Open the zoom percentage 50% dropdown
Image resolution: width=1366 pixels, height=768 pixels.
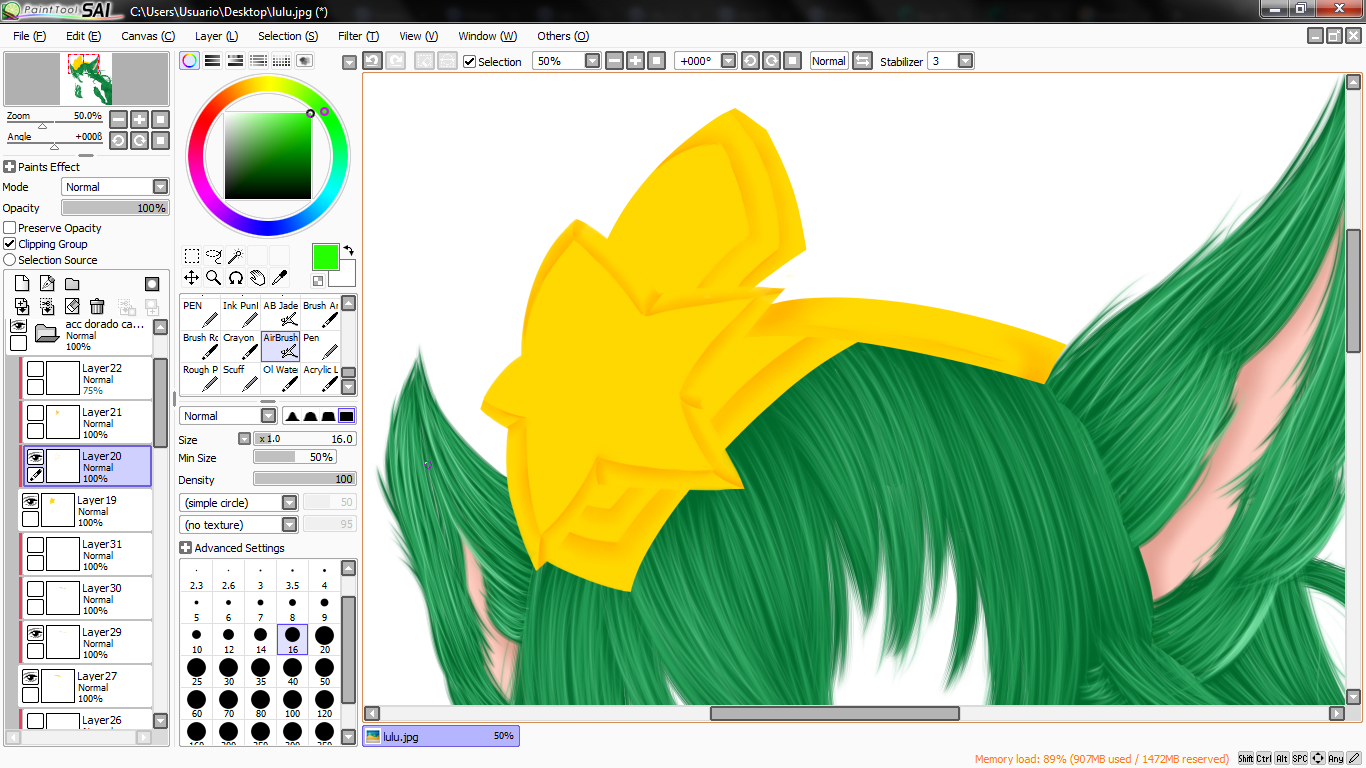click(592, 61)
